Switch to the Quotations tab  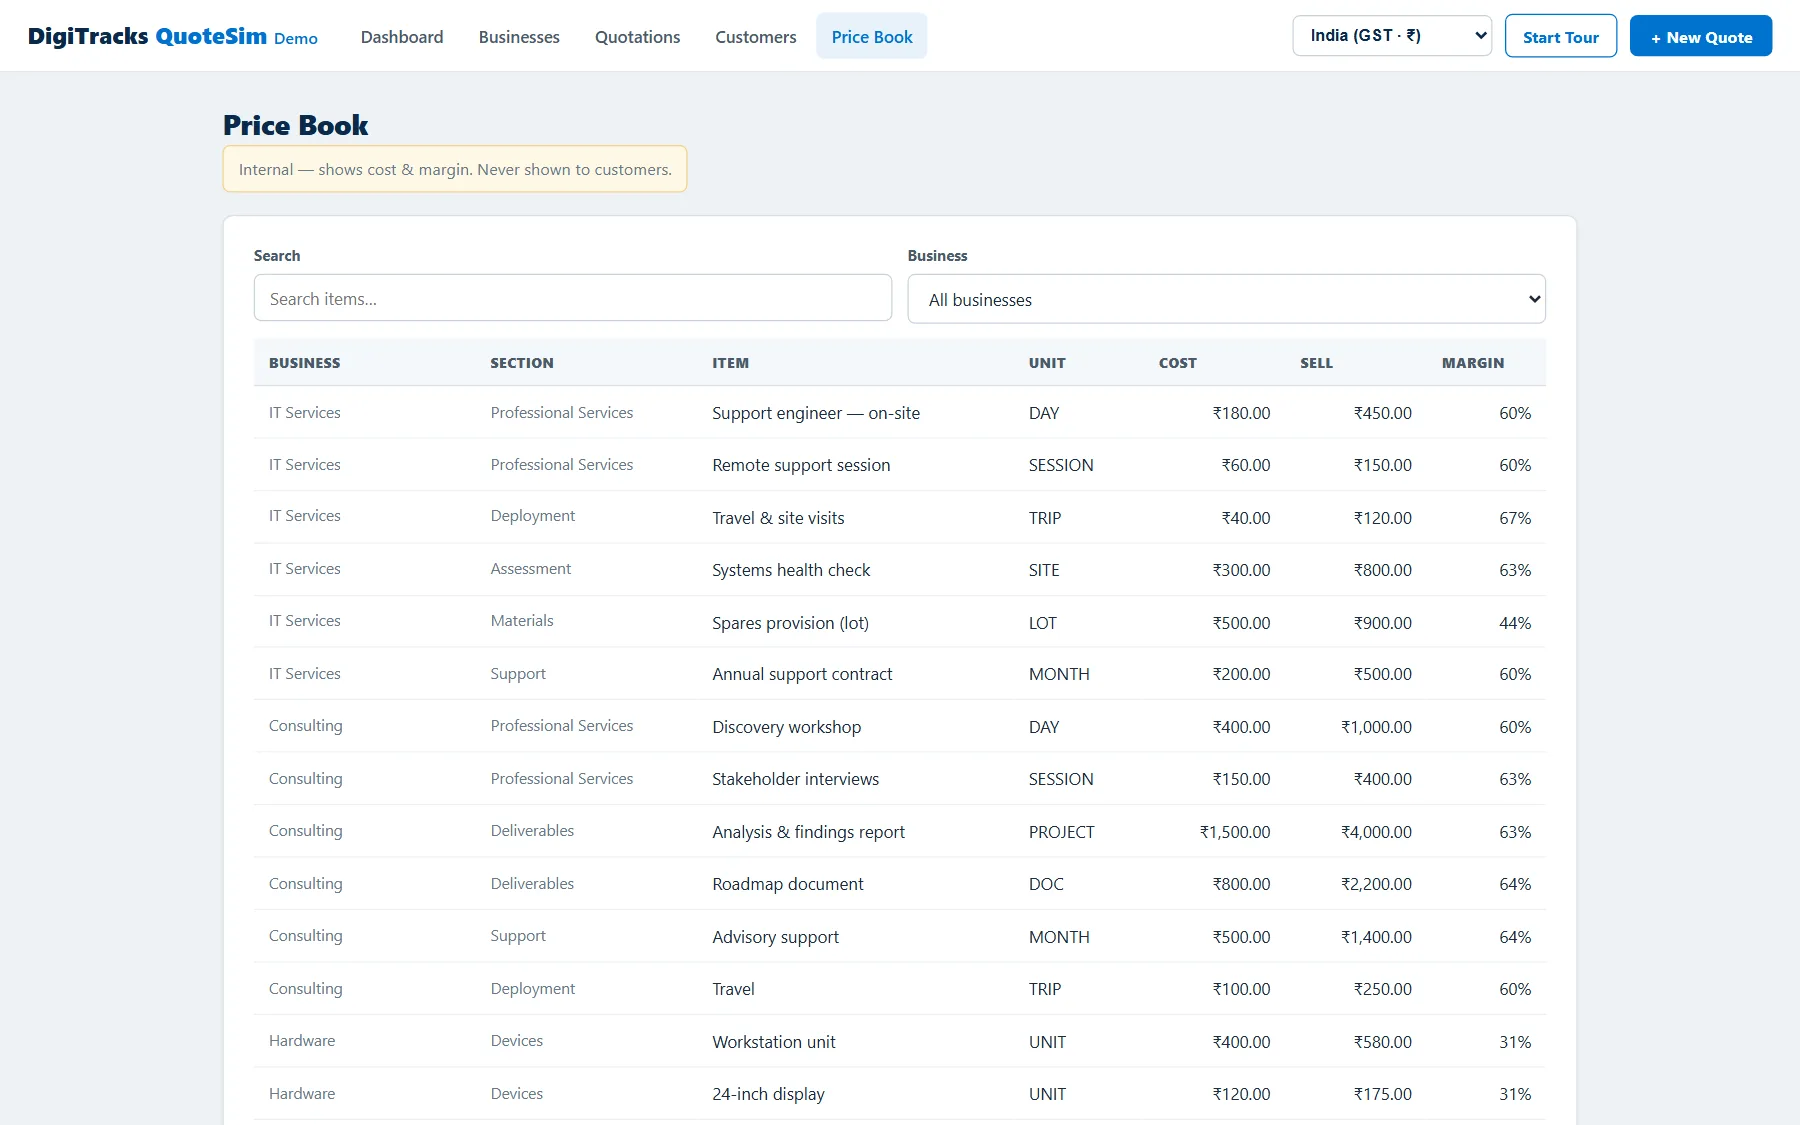[637, 37]
